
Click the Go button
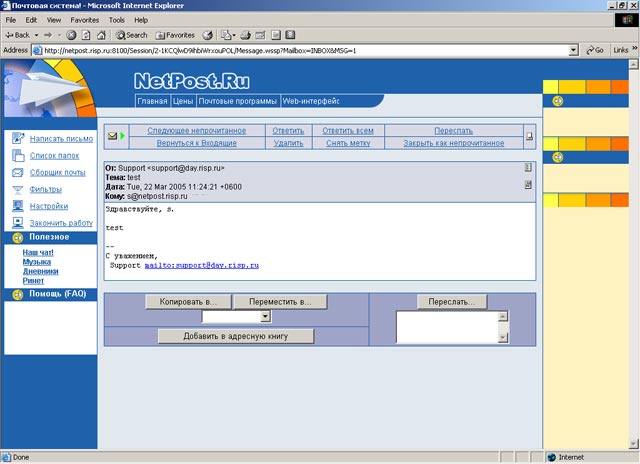[595, 50]
